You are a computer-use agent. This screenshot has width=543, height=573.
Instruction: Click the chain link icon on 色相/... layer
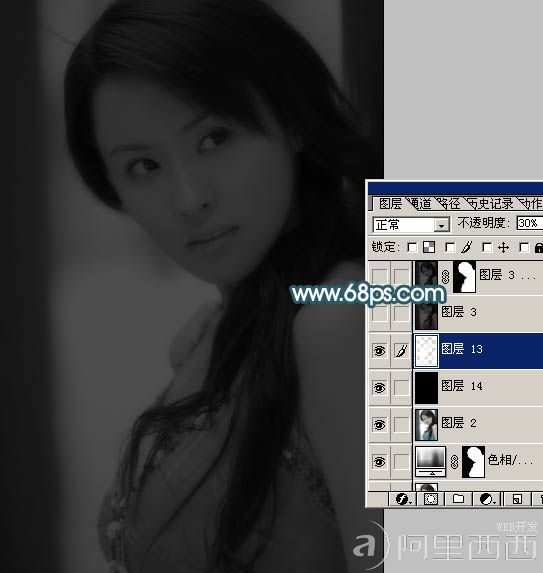[x=454, y=462]
